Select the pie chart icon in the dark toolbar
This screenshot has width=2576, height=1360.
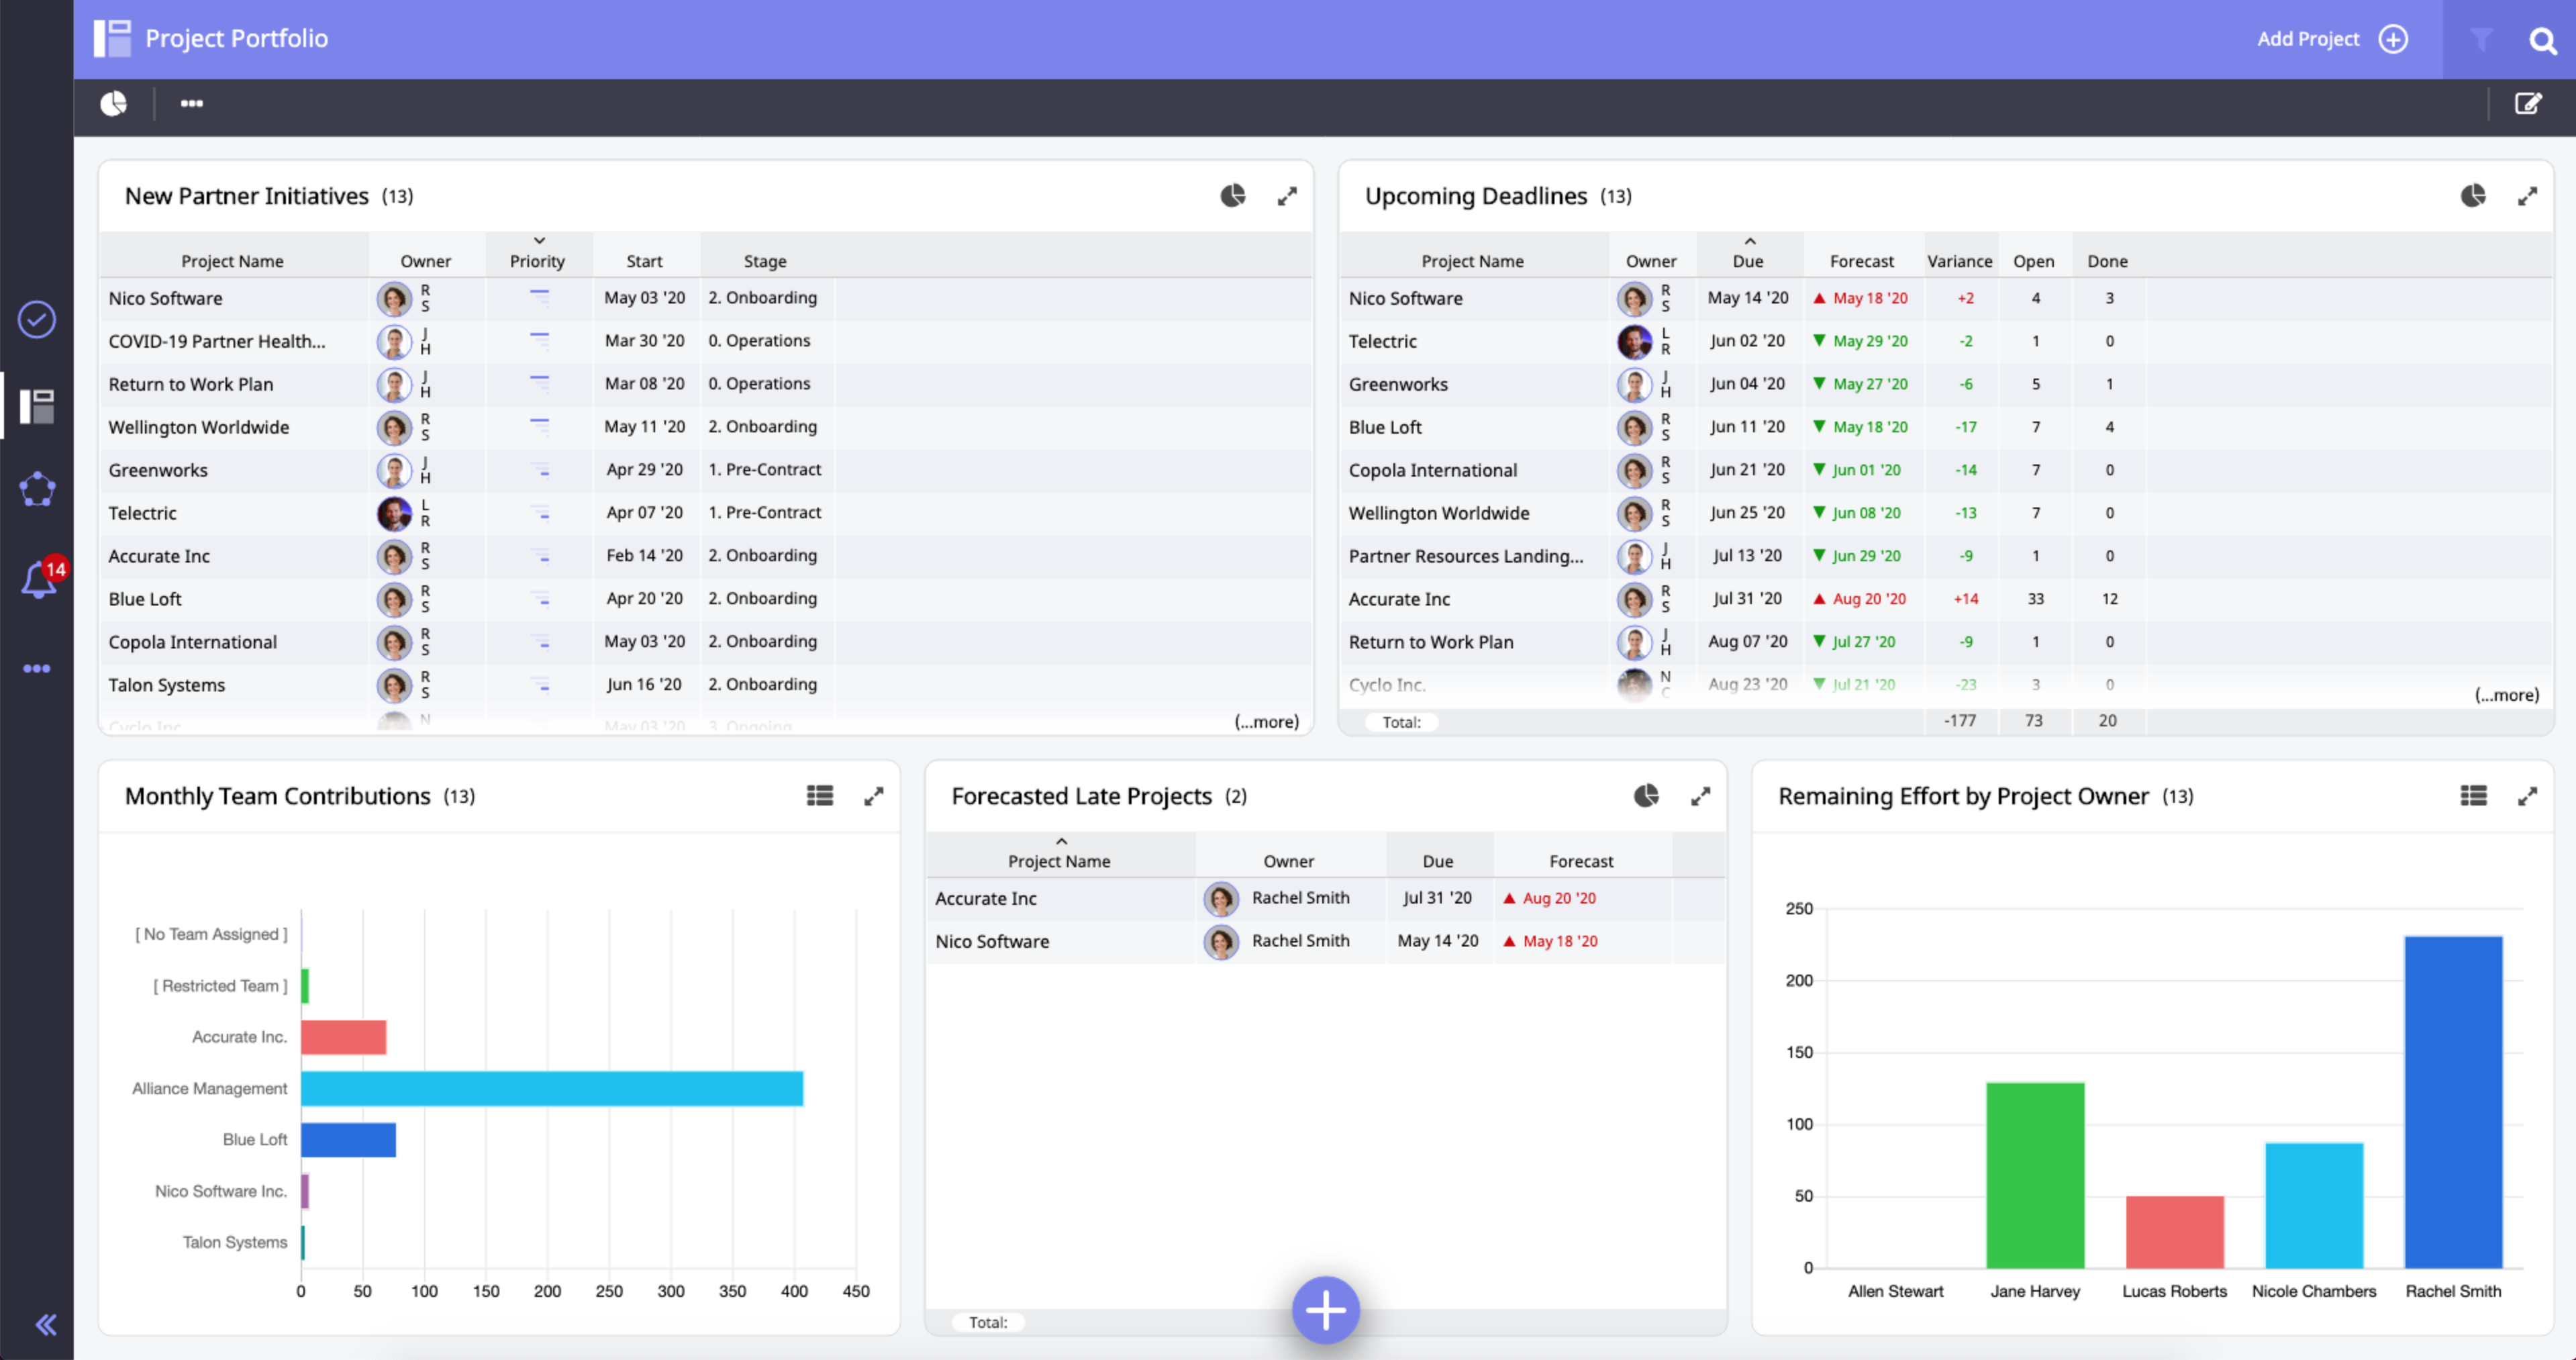pos(114,103)
